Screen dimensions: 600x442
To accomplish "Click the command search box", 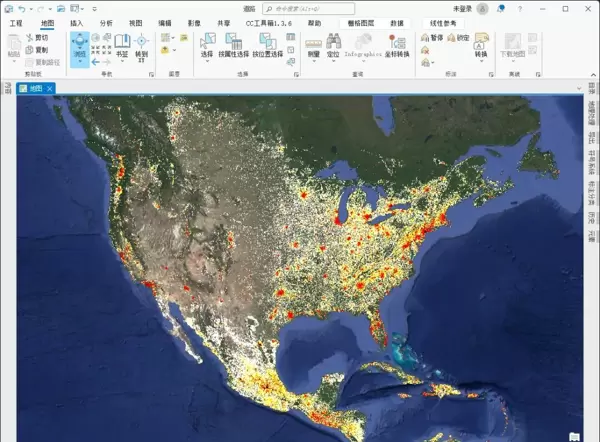I will point(300,8).
